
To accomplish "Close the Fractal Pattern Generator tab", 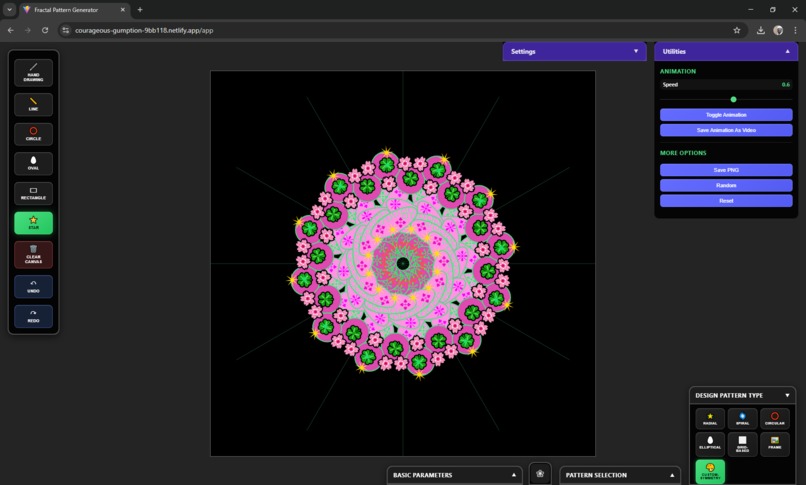I will coord(122,10).
